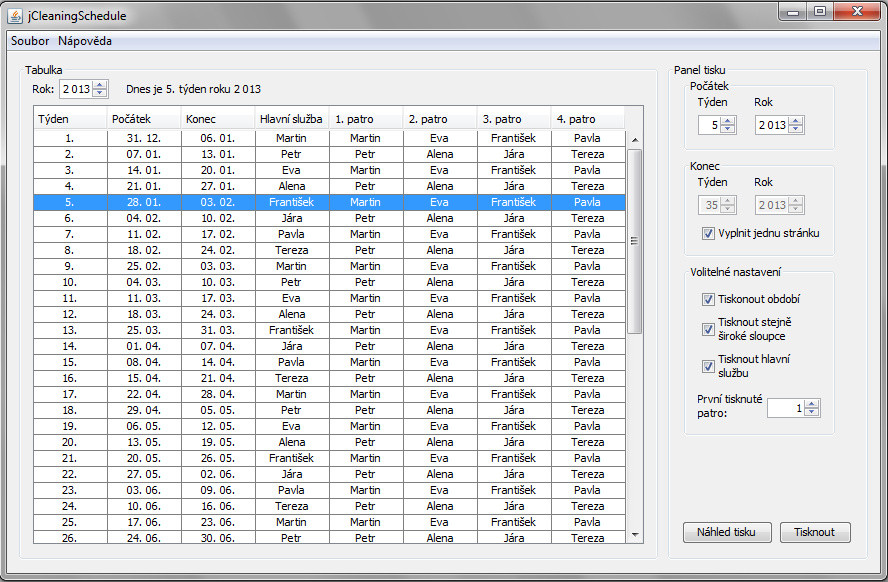
Task: Click the table vertical scrollbar thumb
Action: (635, 241)
